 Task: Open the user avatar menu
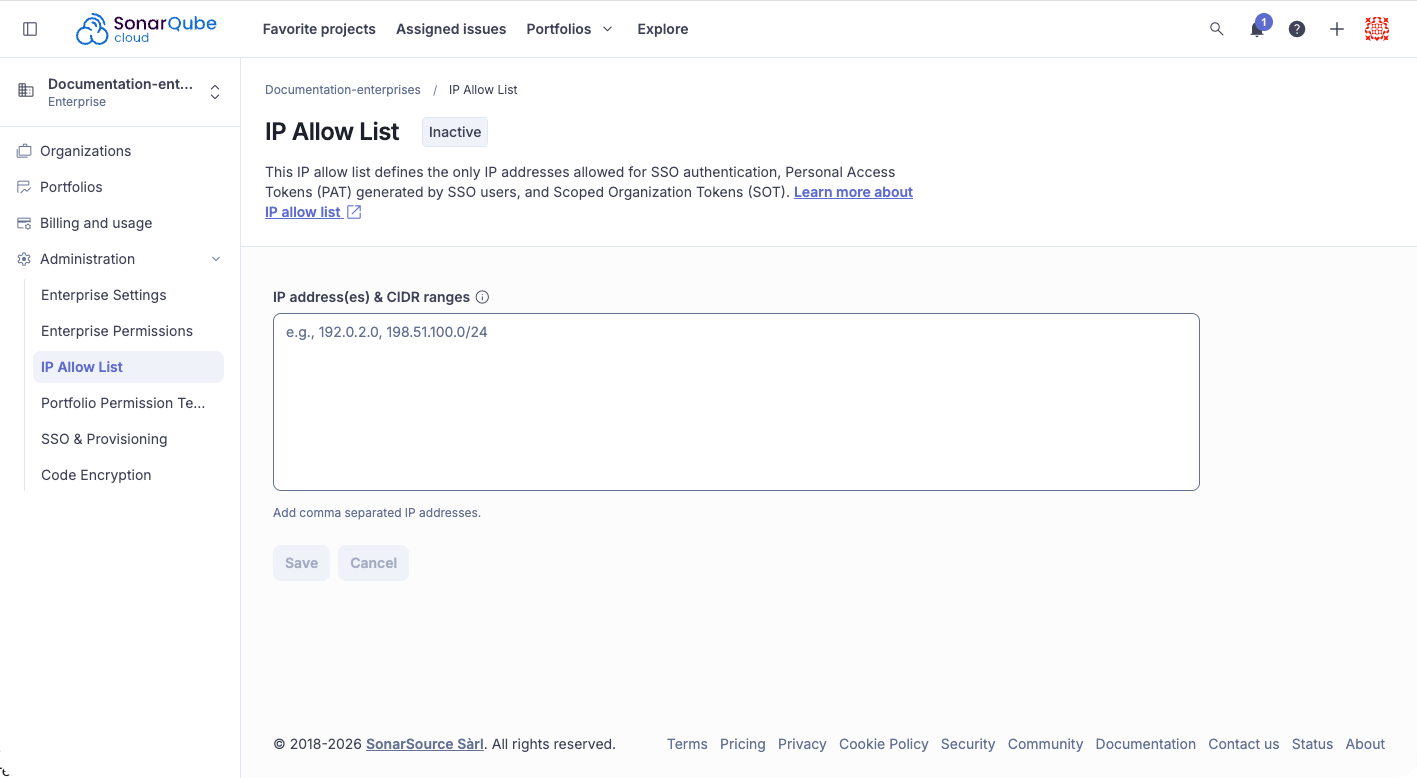(1377, 29)
